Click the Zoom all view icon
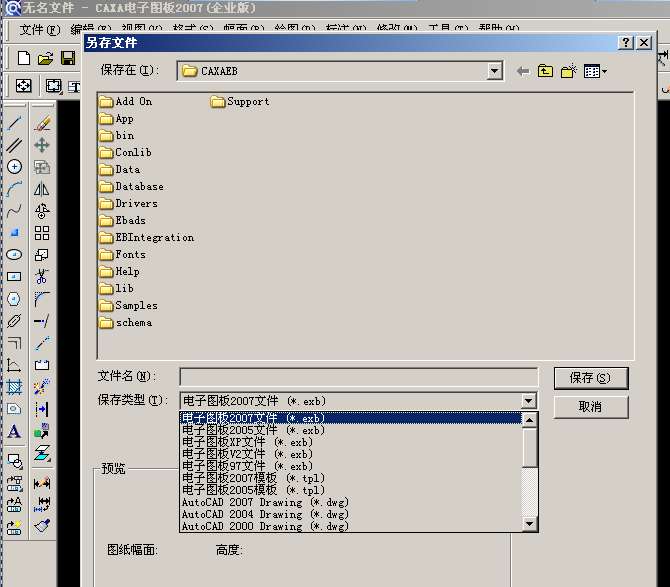 click(24, 86)
